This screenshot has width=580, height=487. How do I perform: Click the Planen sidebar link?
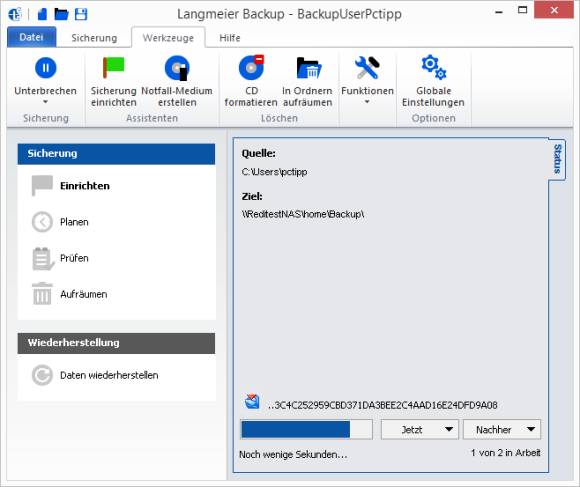(x=74, y=222)
